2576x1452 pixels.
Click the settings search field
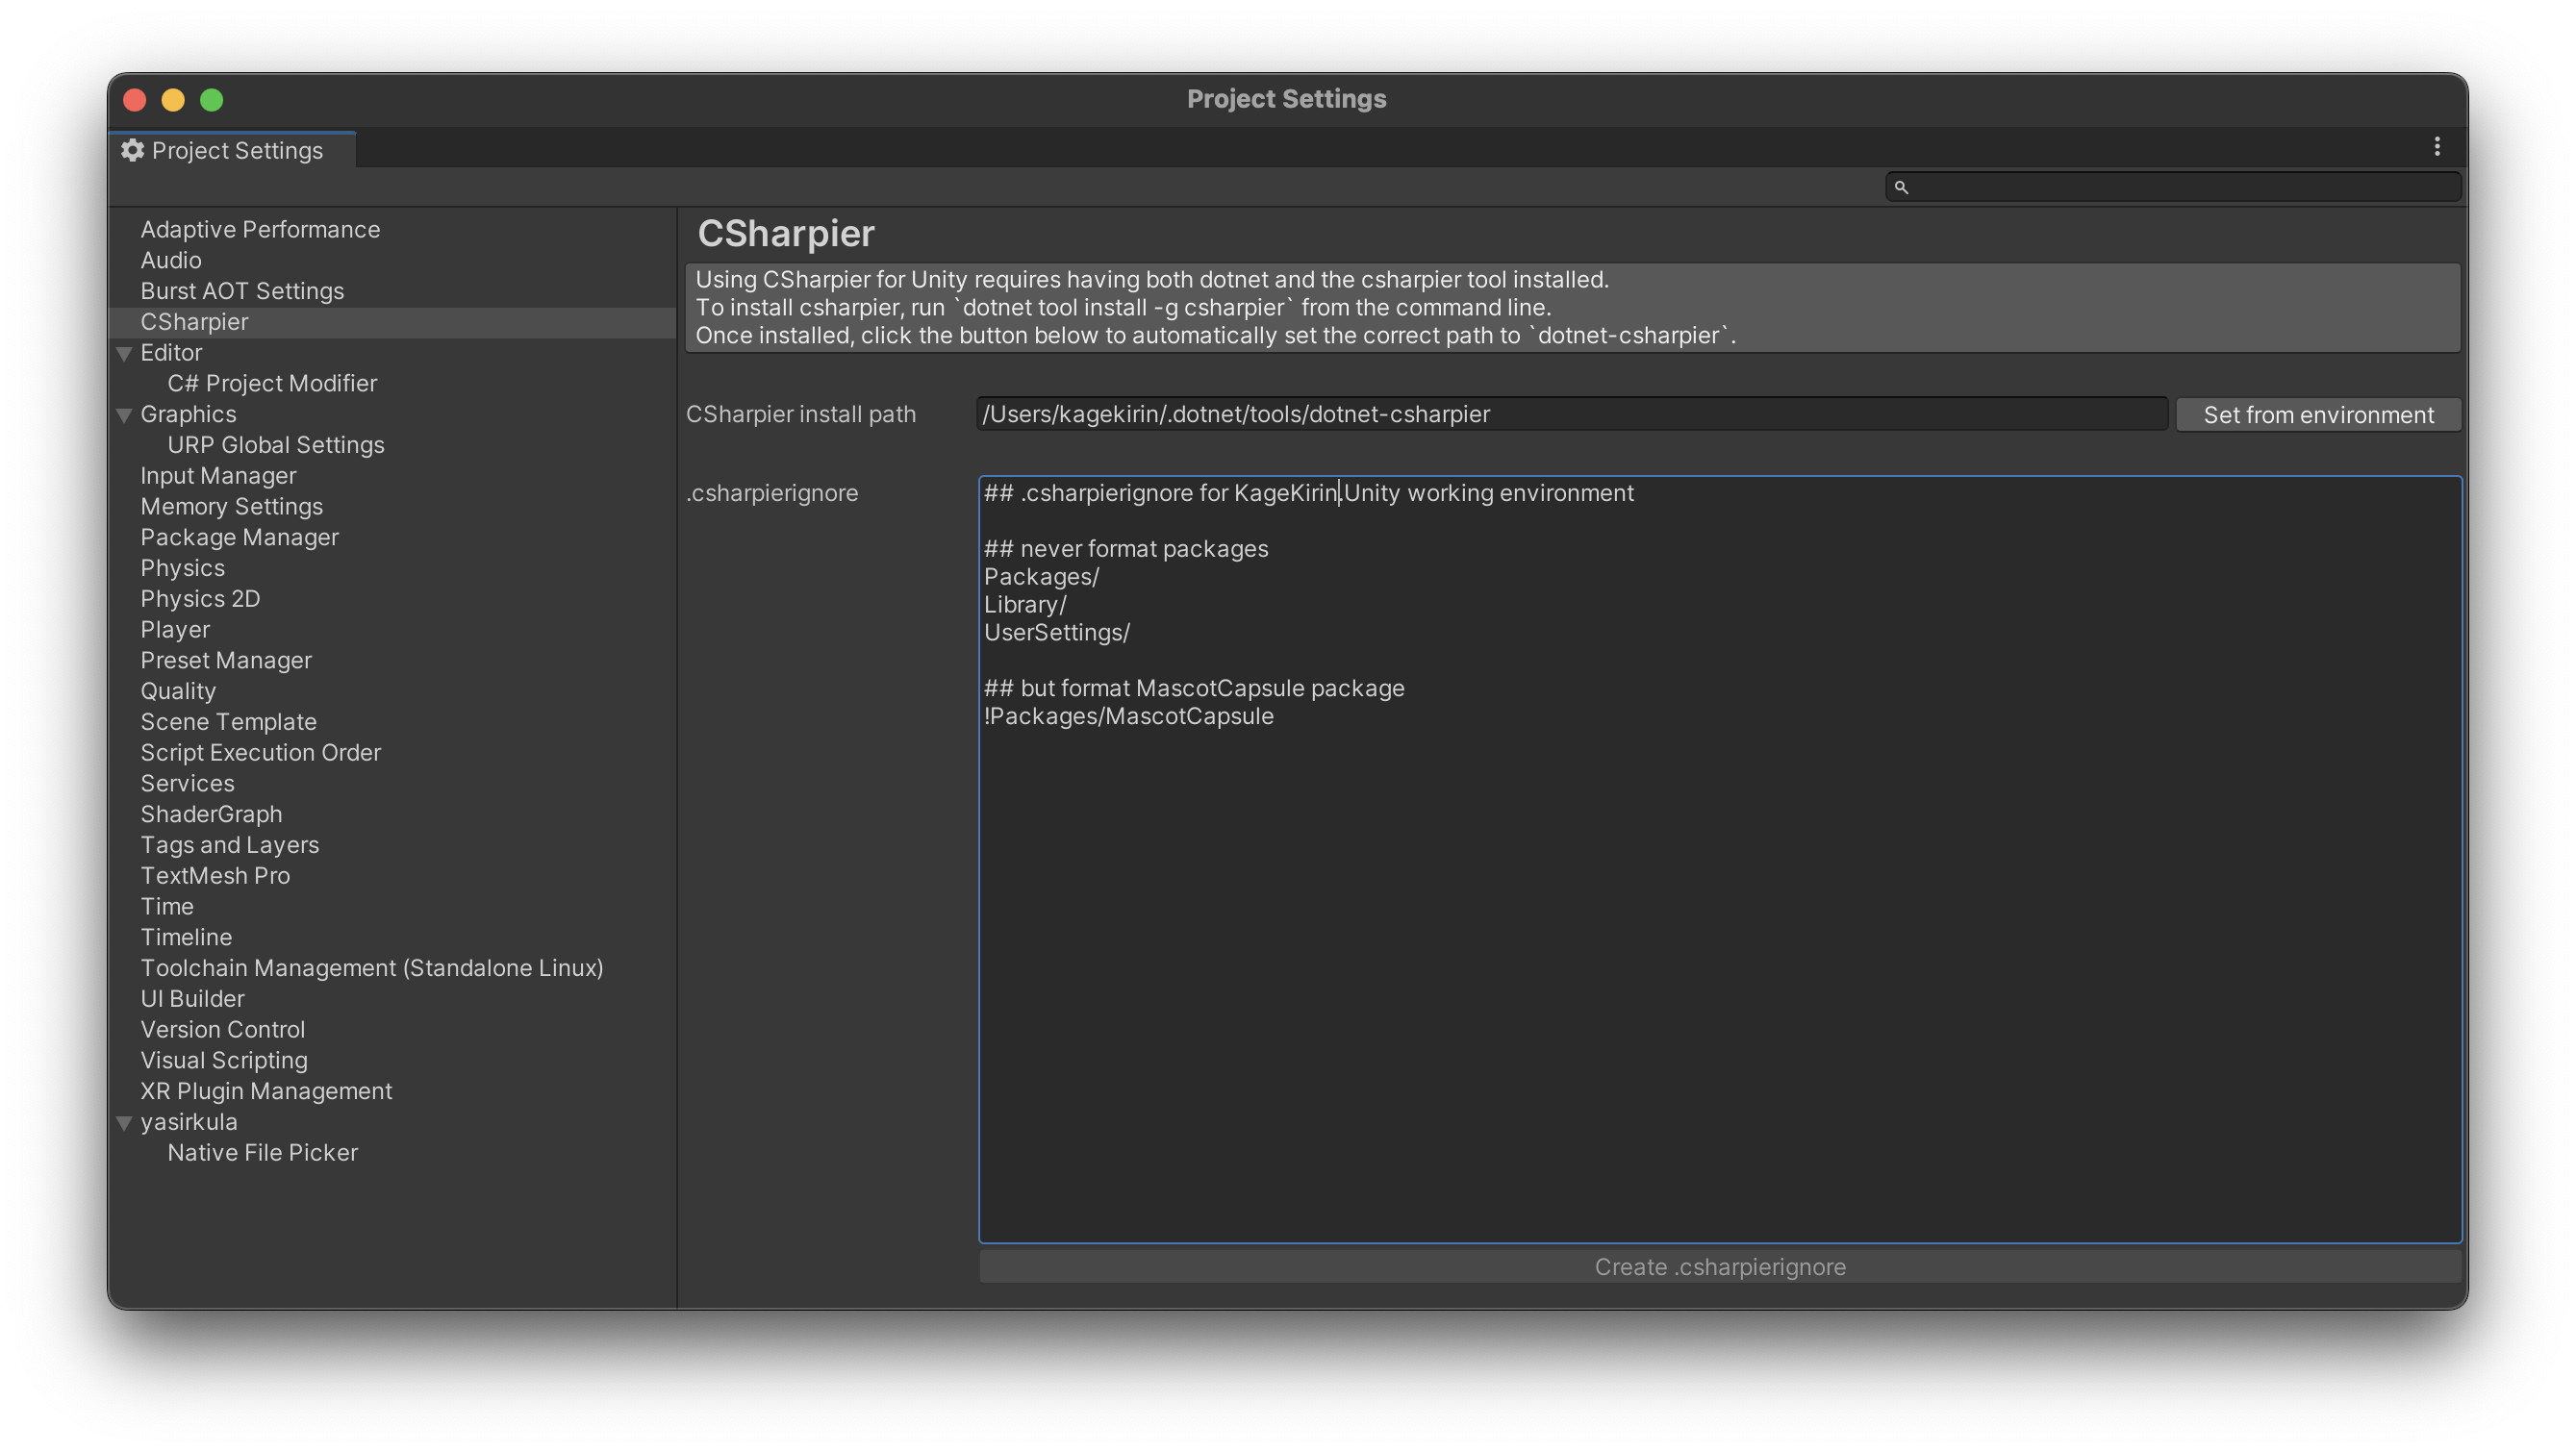2180,187
